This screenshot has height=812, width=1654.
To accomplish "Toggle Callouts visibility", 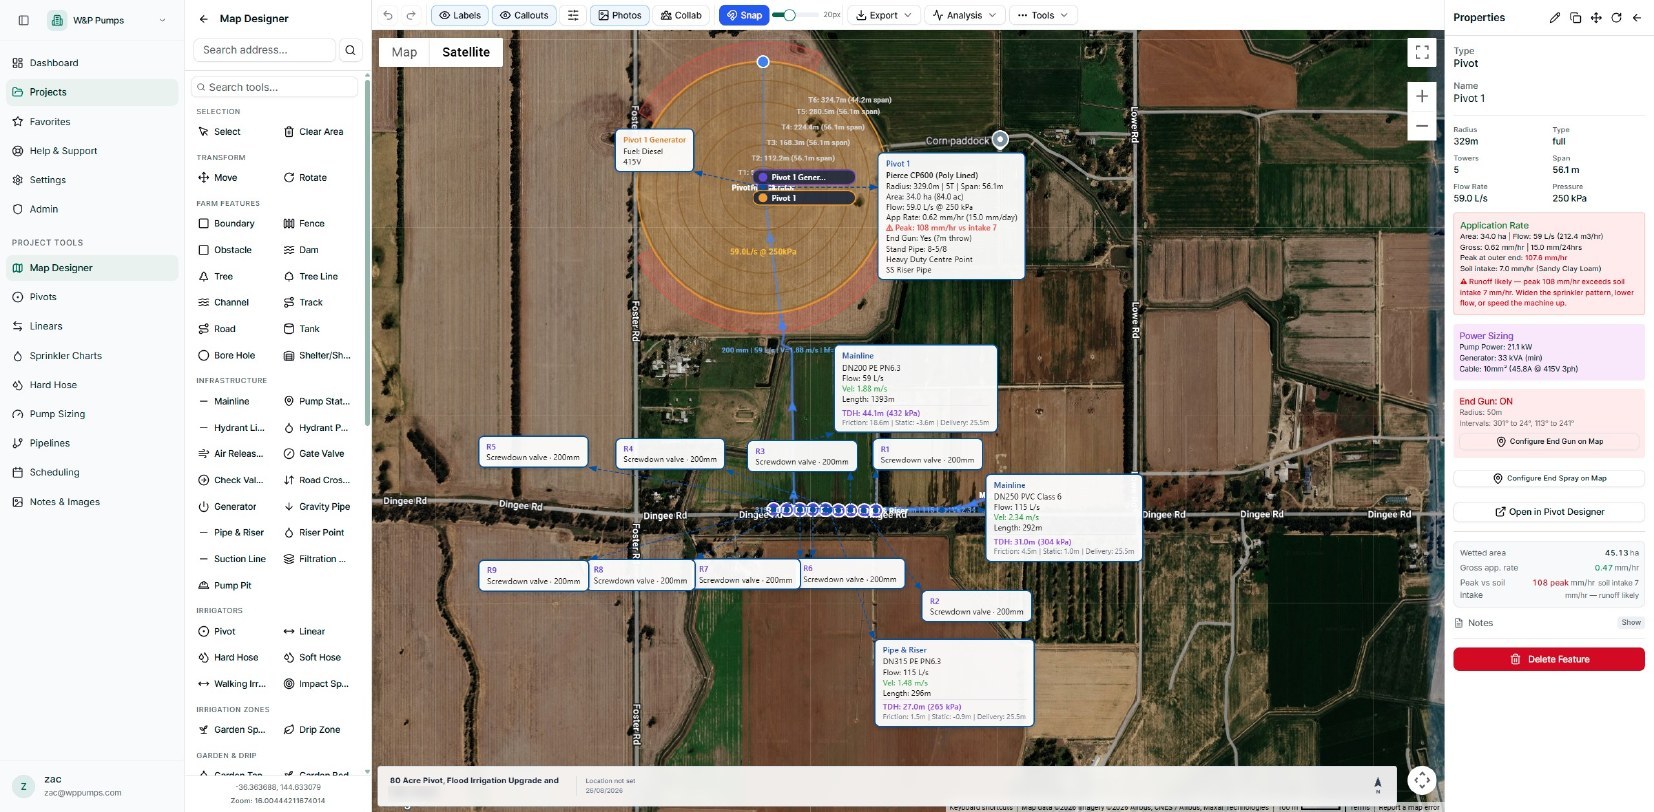I will 524,15.
